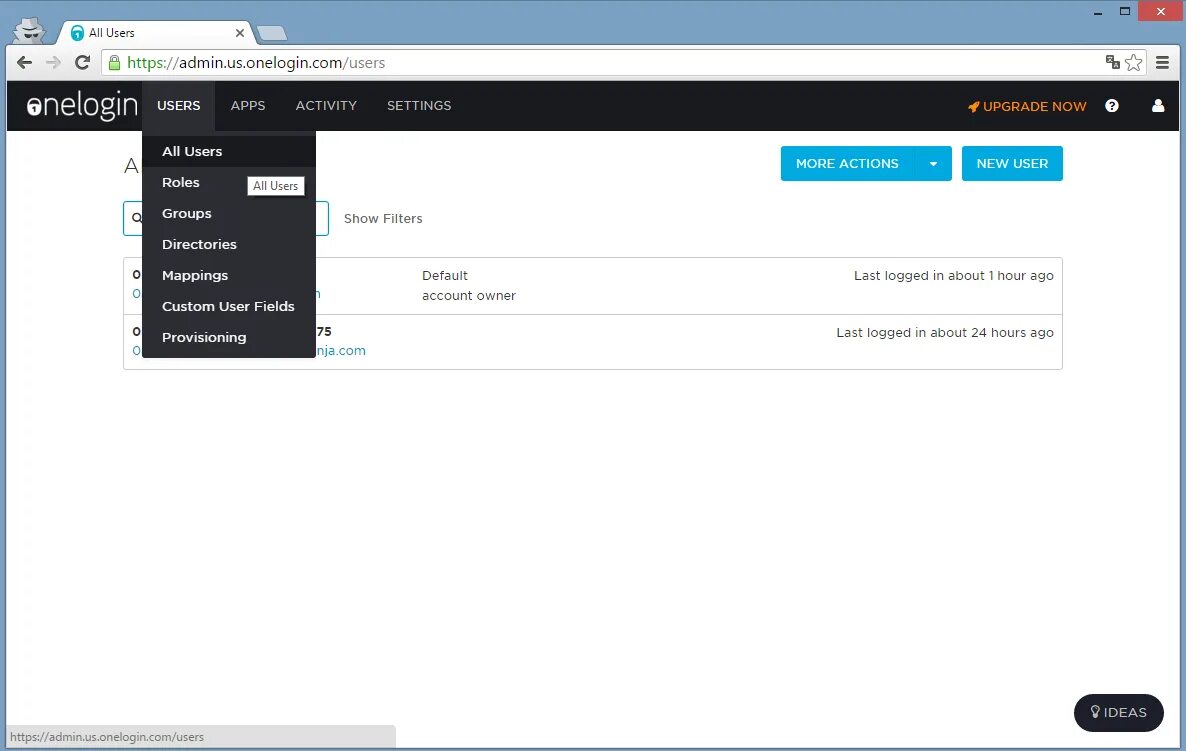1186x751 pixels.
Task: Select Provisioning in Users menu
Action: coord(228,337)
